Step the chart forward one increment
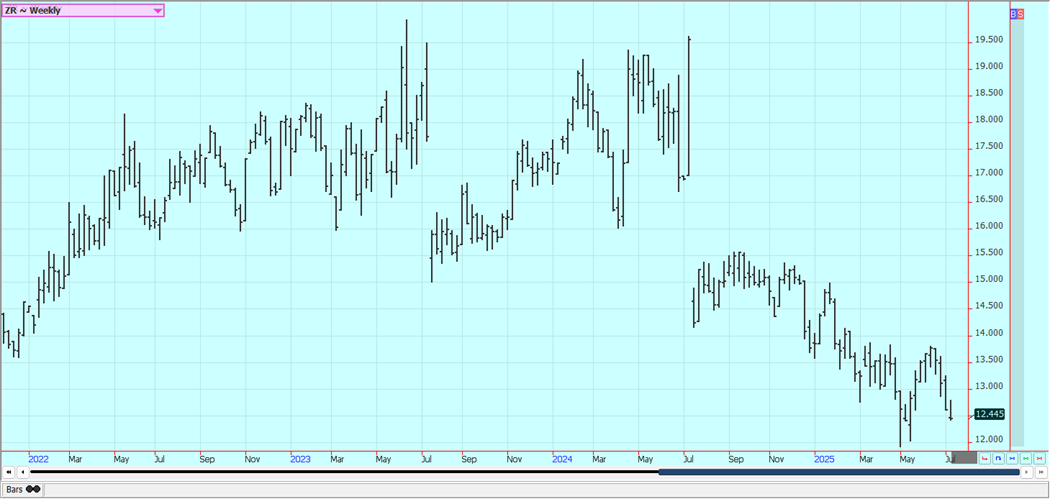Image resolution: width=1050 pixels, height=499 pixels. [1027, 472]
